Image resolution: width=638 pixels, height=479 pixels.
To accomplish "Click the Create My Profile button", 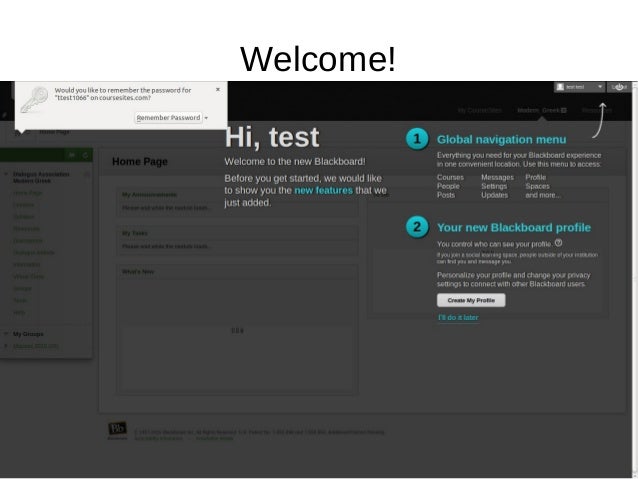I will 471,300.
